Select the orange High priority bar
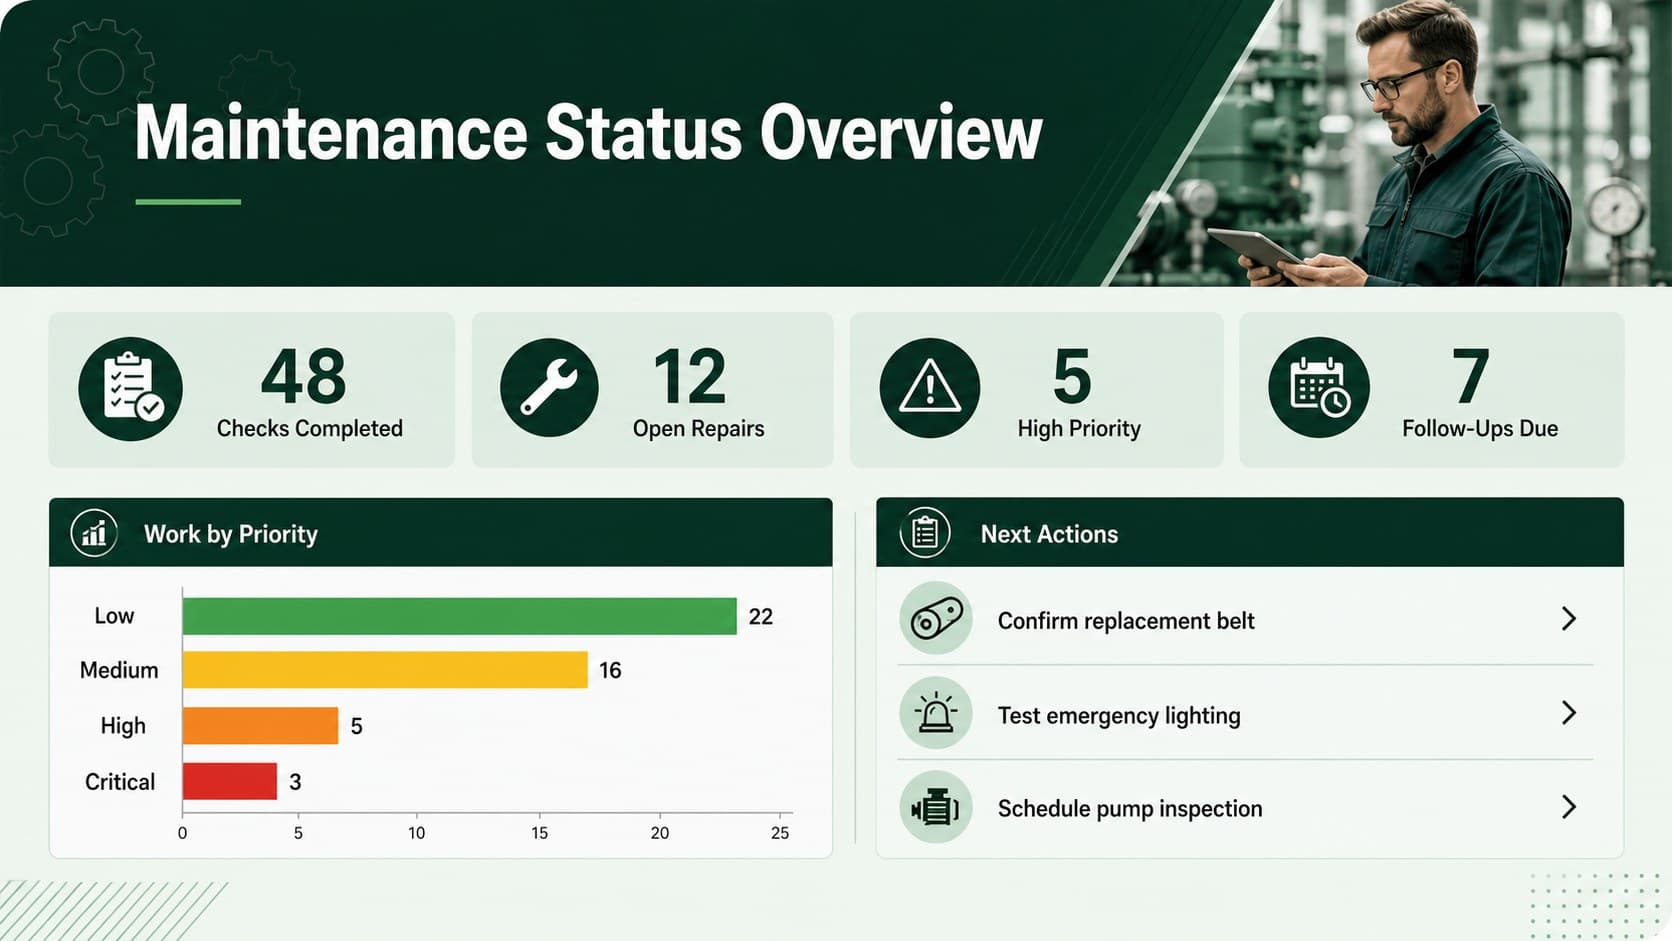This screenshot has height=941, width=1672. coord(260,726)
